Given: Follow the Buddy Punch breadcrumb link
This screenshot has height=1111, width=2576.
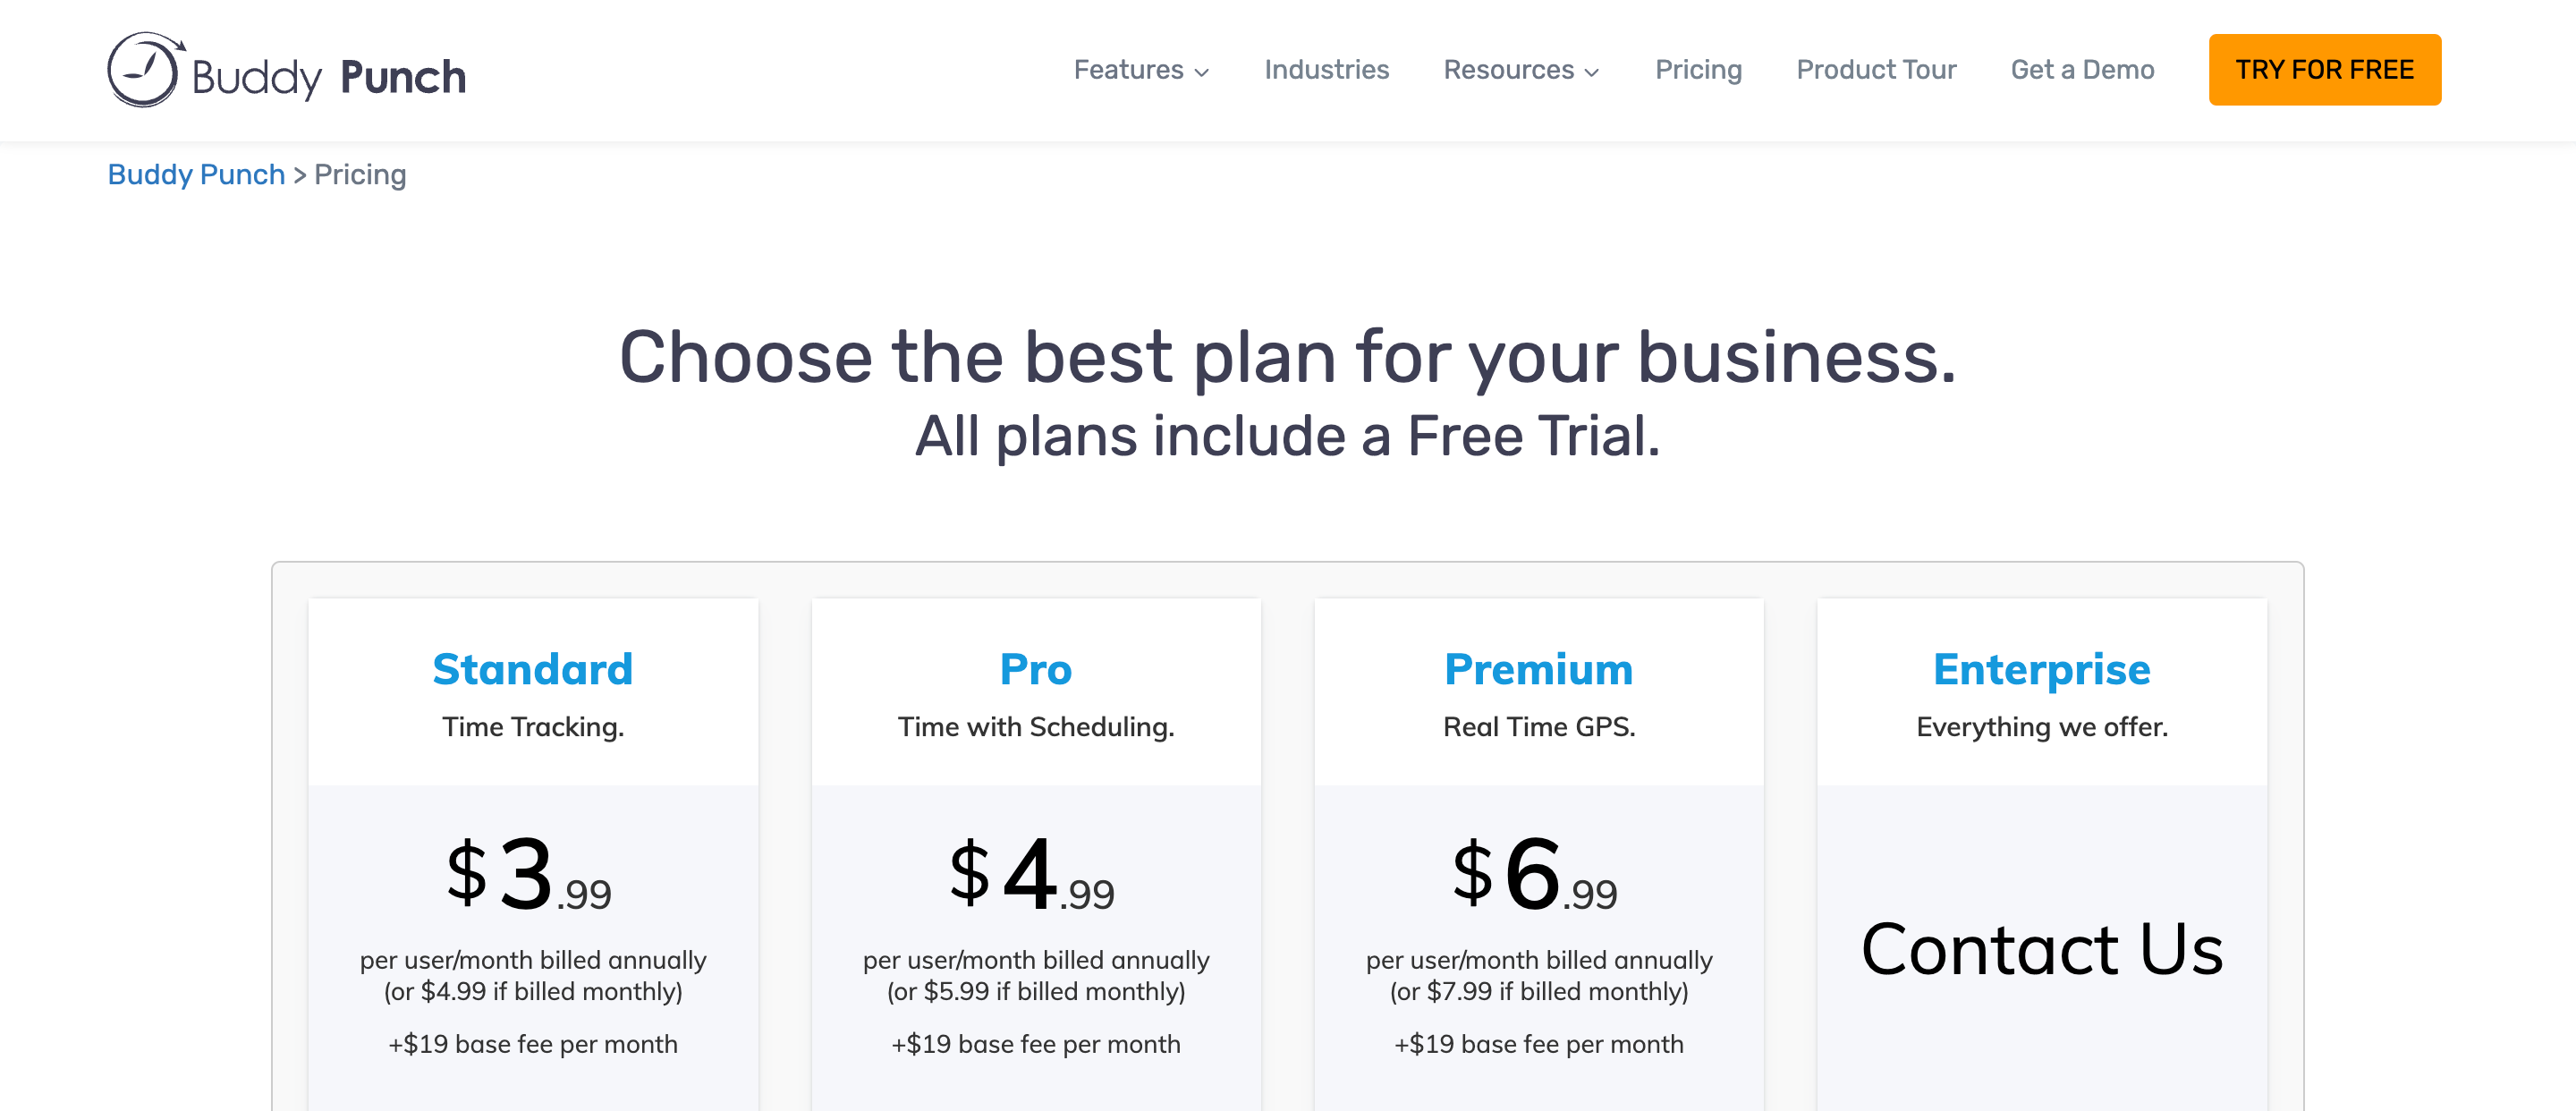Looking at the screenshot, I should (x=196, y=174).
